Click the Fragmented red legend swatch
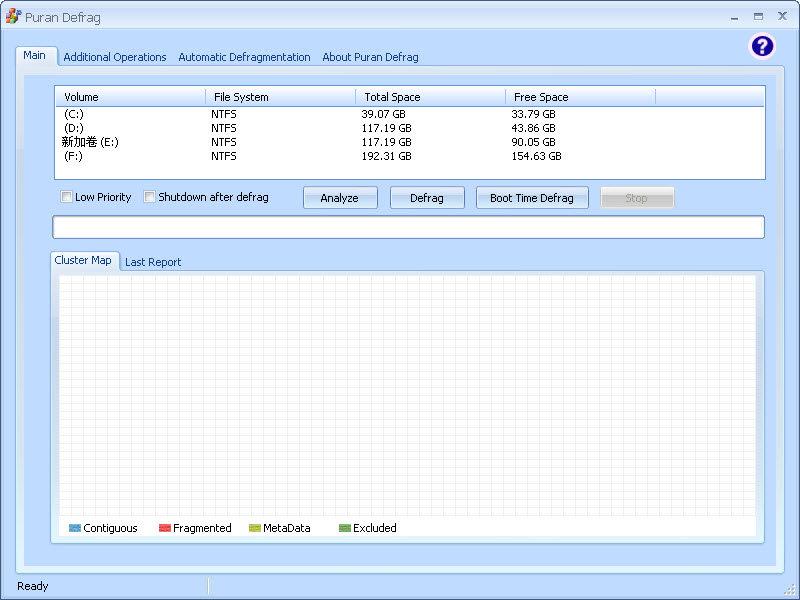The height and width of the screenshot is (600, 800). pos(165,528)
